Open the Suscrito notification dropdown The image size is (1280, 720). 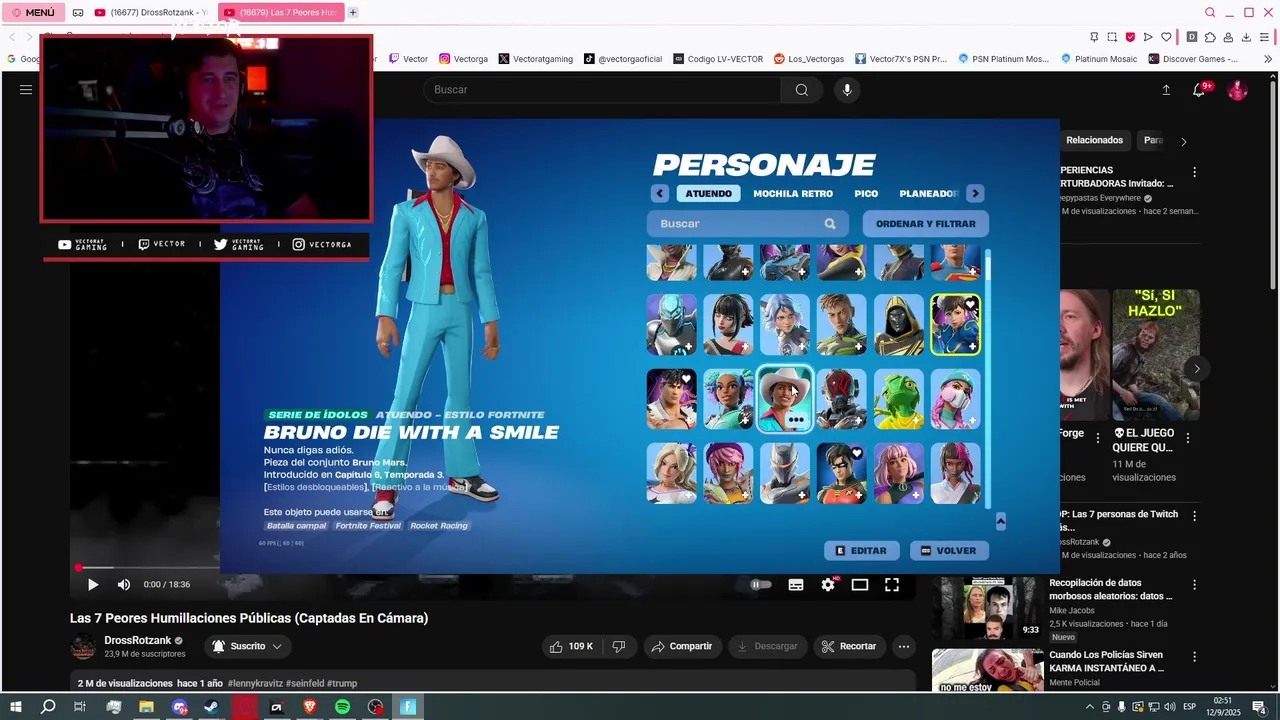[x=247, y=647]
